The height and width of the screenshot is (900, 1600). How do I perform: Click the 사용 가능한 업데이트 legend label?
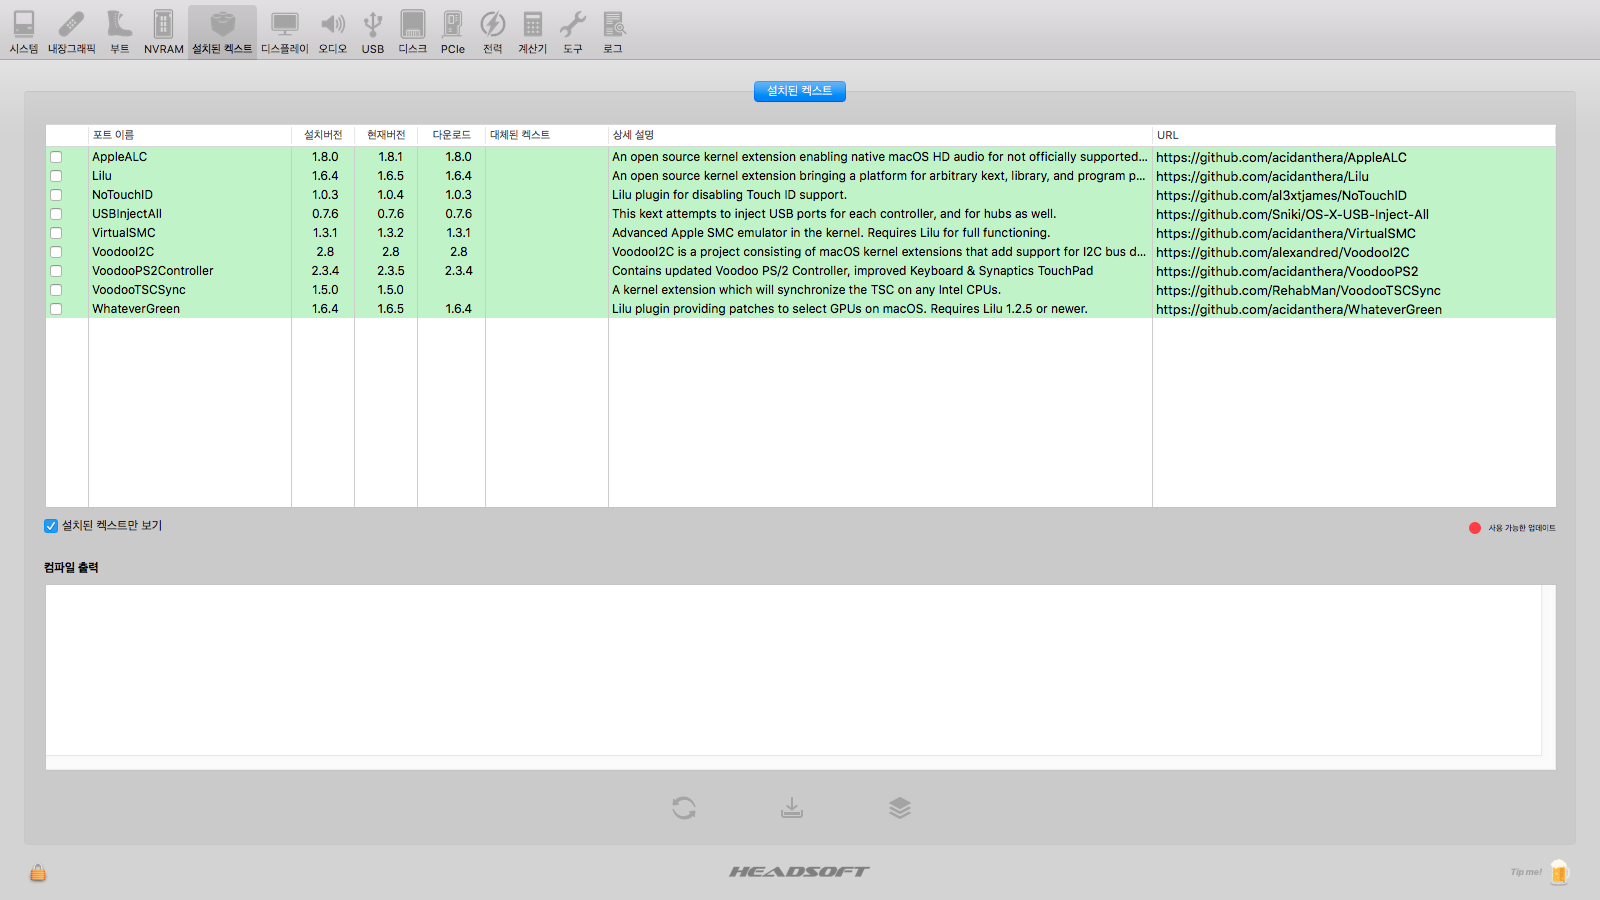tap(1522, 528)
